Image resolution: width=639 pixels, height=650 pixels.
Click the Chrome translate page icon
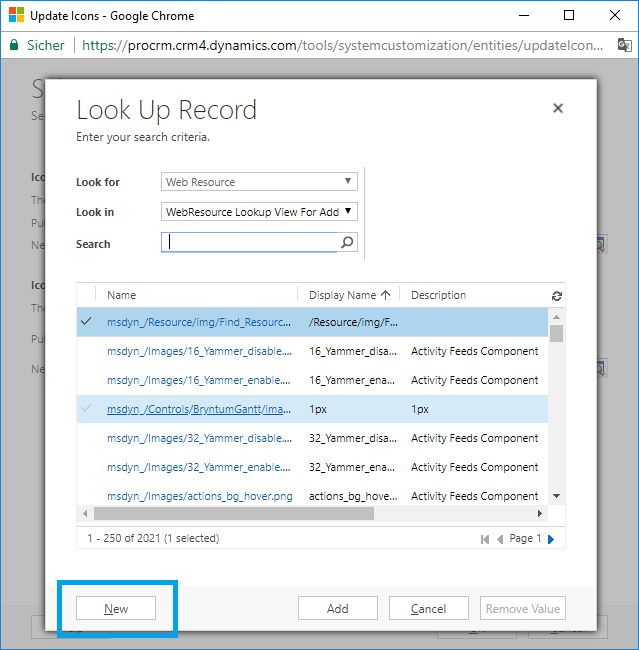click(x=624, y=45)
